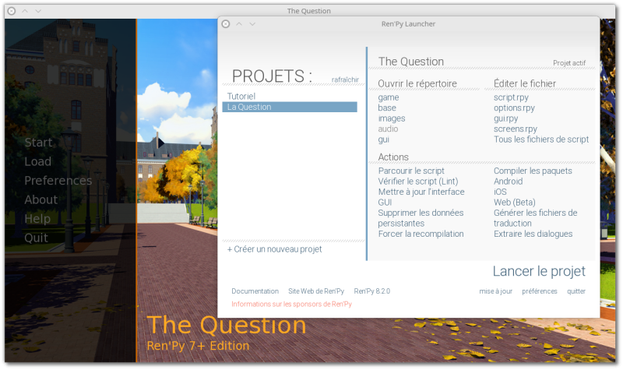The width and height of the screenshot is (623, 370).
Task: Click Preferences in The Question menu
Action: pos(58,181)
